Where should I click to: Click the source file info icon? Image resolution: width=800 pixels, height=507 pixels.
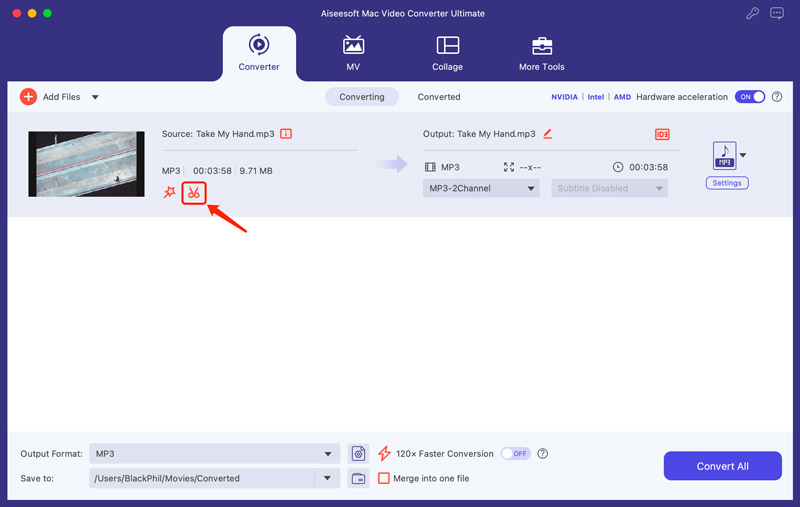pos(286,133)
